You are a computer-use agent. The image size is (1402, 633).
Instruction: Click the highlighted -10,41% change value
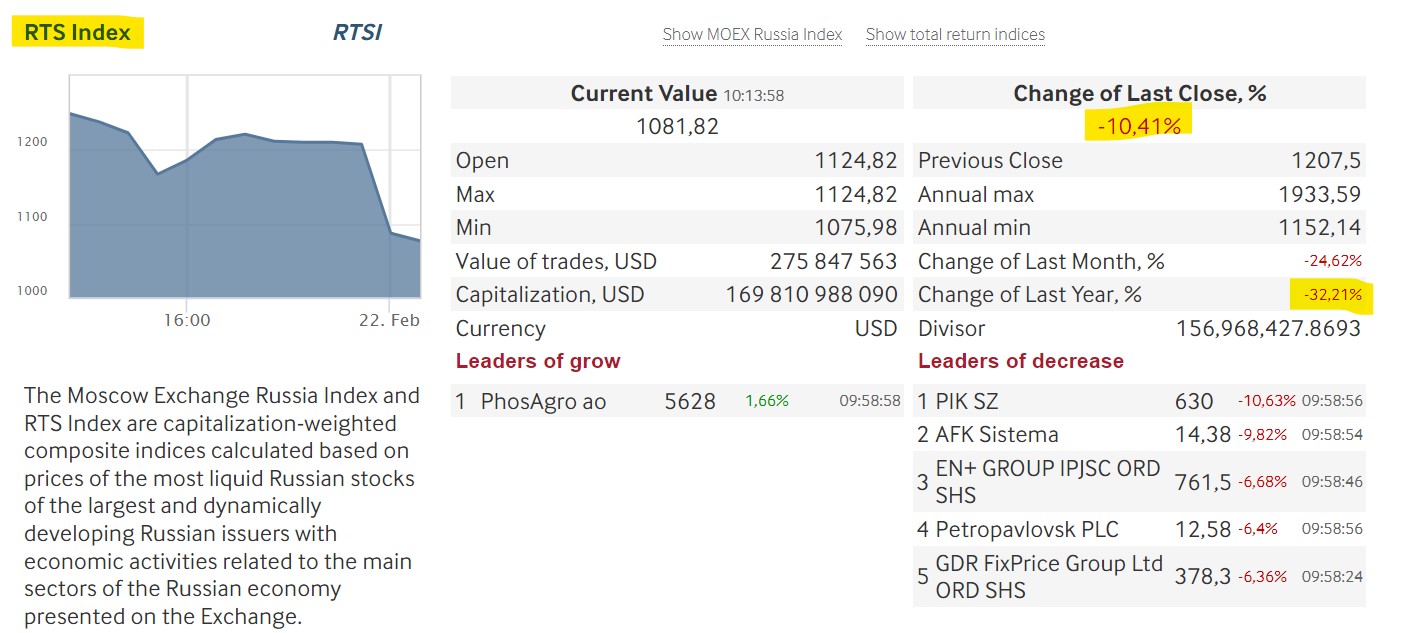coord(1139,127)
